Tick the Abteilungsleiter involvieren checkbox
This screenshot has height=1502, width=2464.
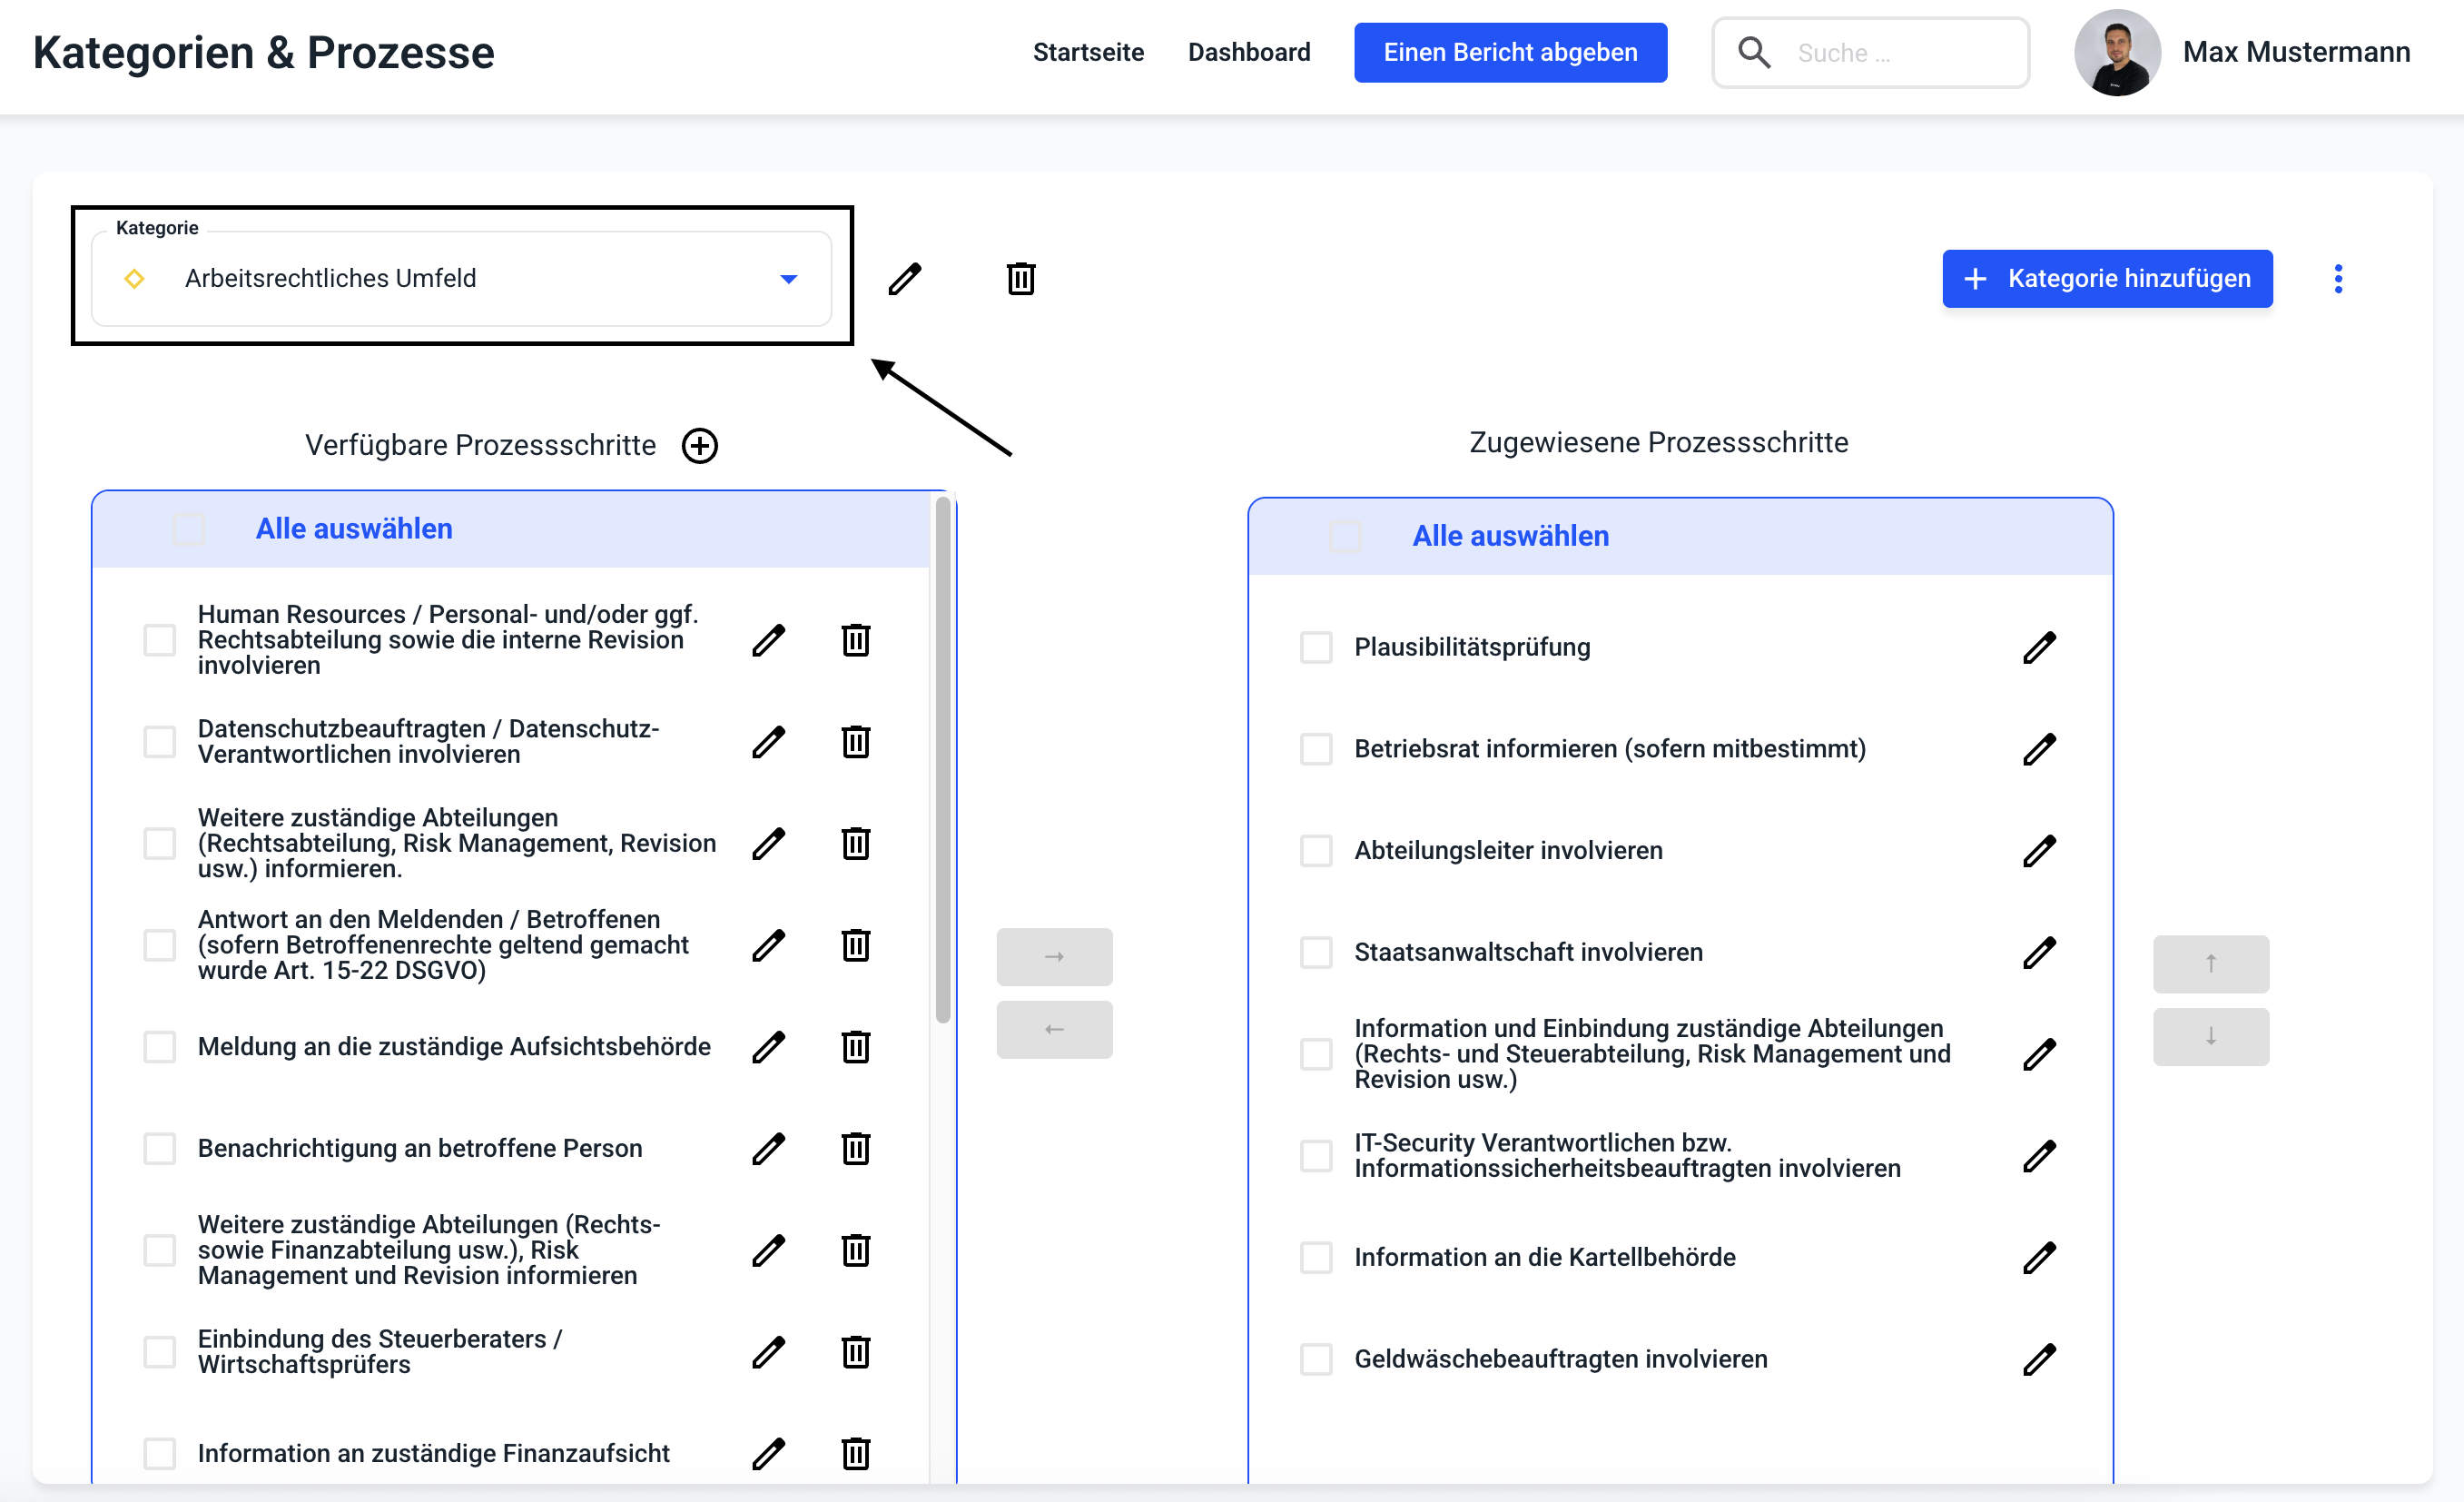(x=1315, y=851)
